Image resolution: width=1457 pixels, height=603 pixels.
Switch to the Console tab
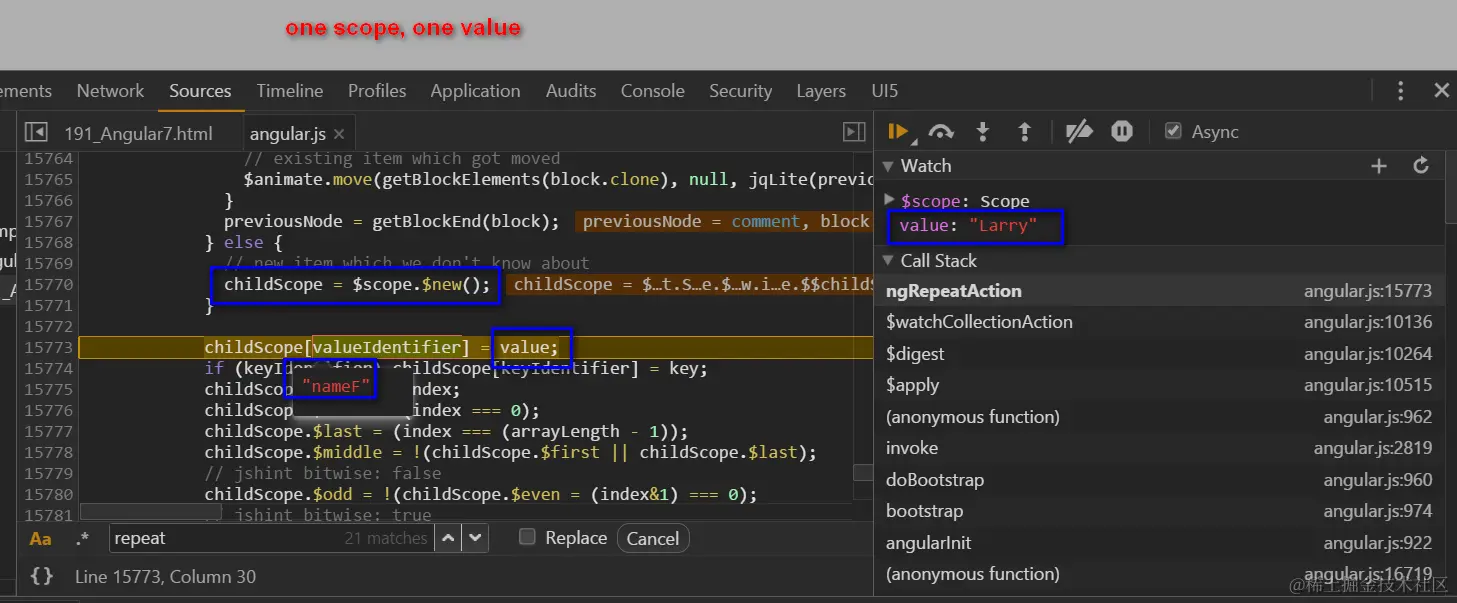click(x=652, y=90)
